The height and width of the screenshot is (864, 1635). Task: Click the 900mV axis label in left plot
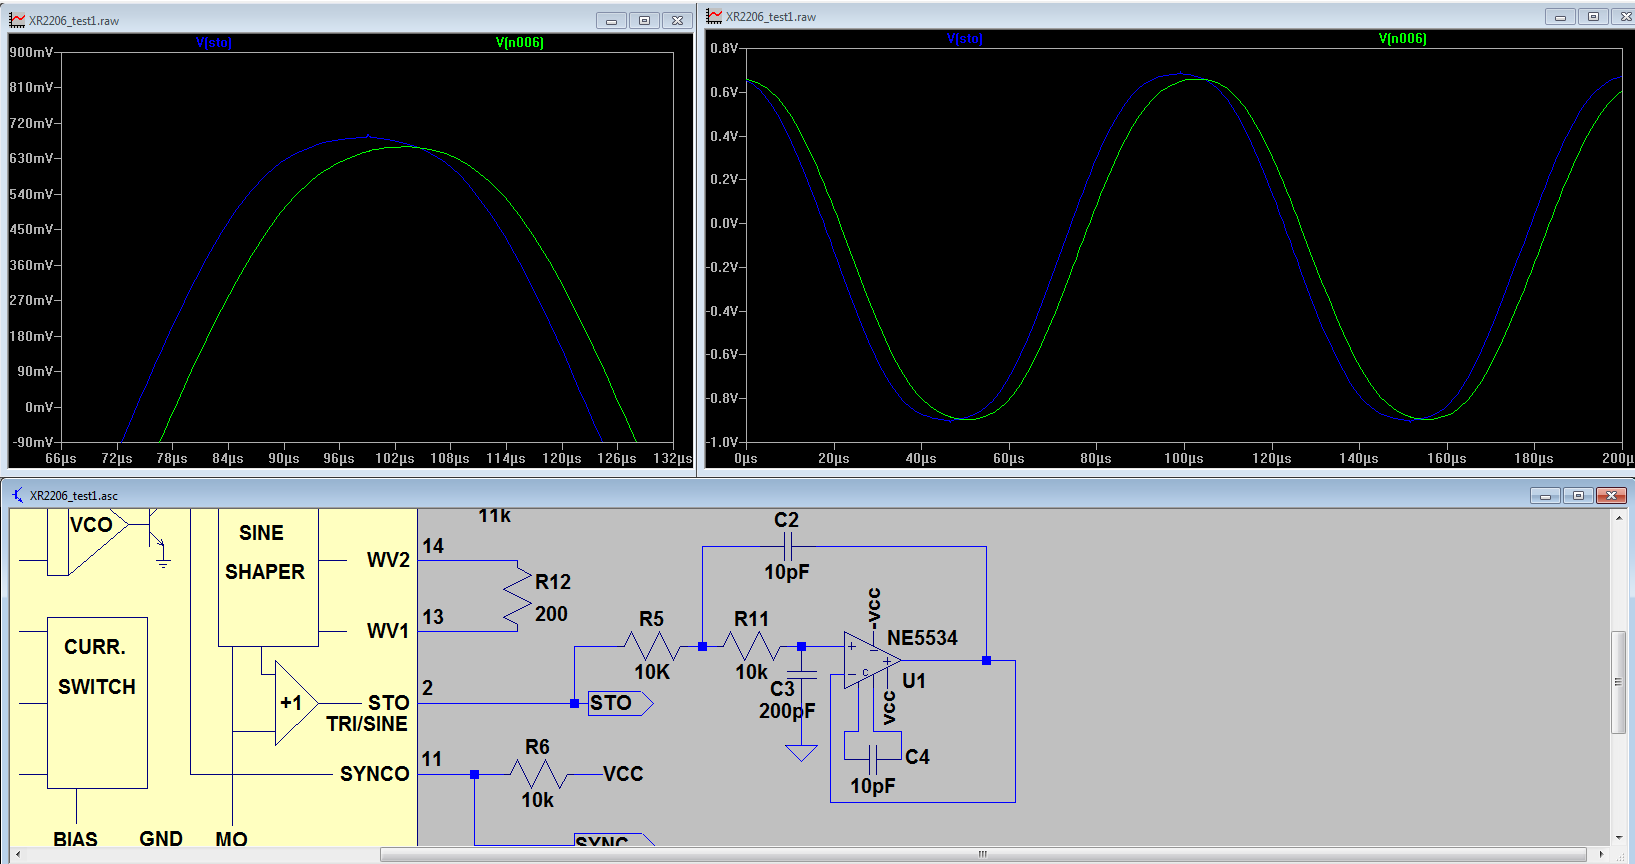click(x=31, y=52)
